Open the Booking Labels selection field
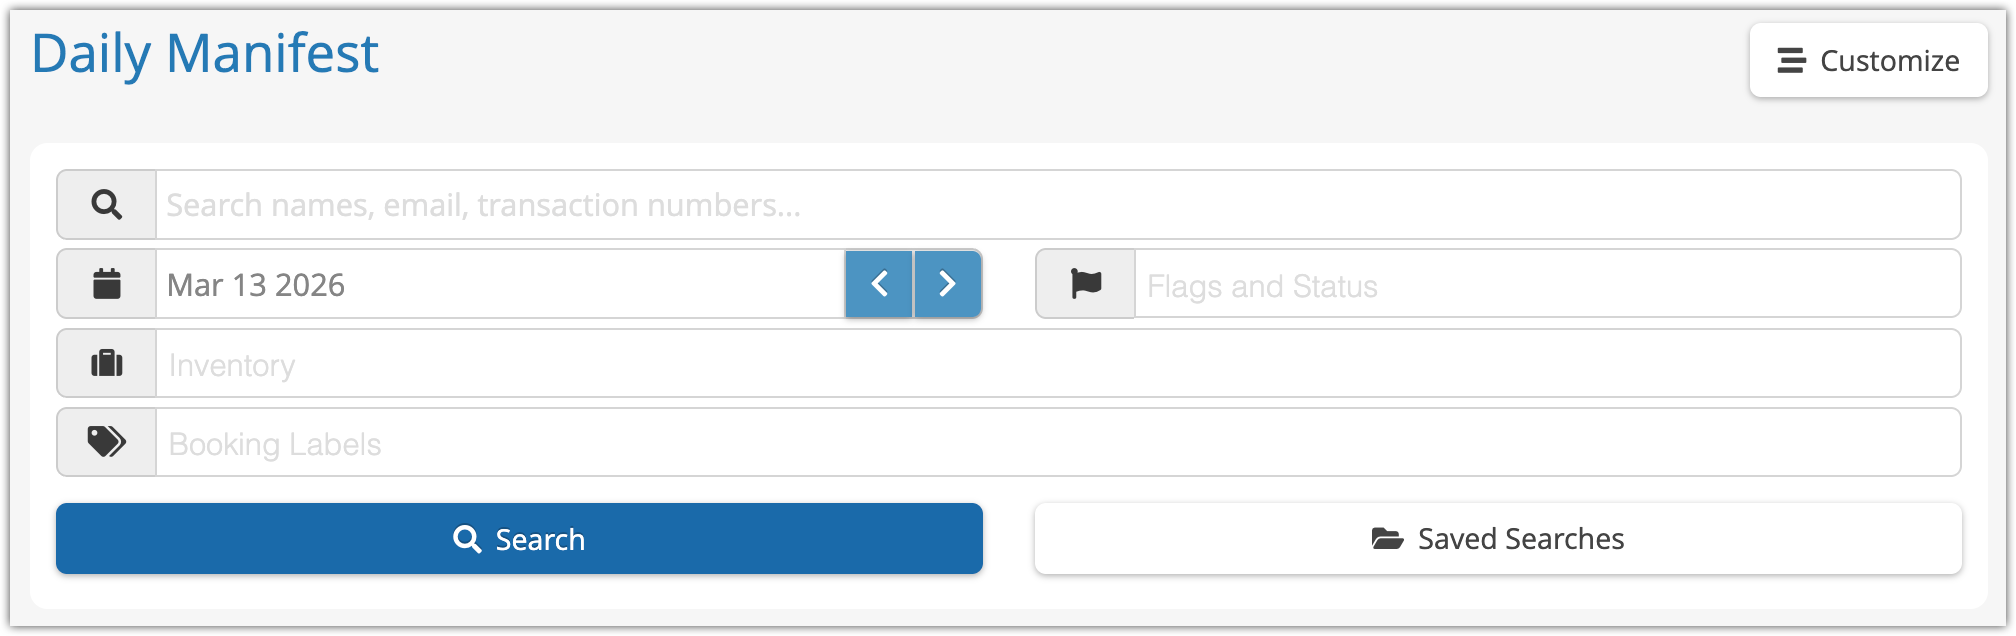2016x636 pixels. [x=1057, y=443]
